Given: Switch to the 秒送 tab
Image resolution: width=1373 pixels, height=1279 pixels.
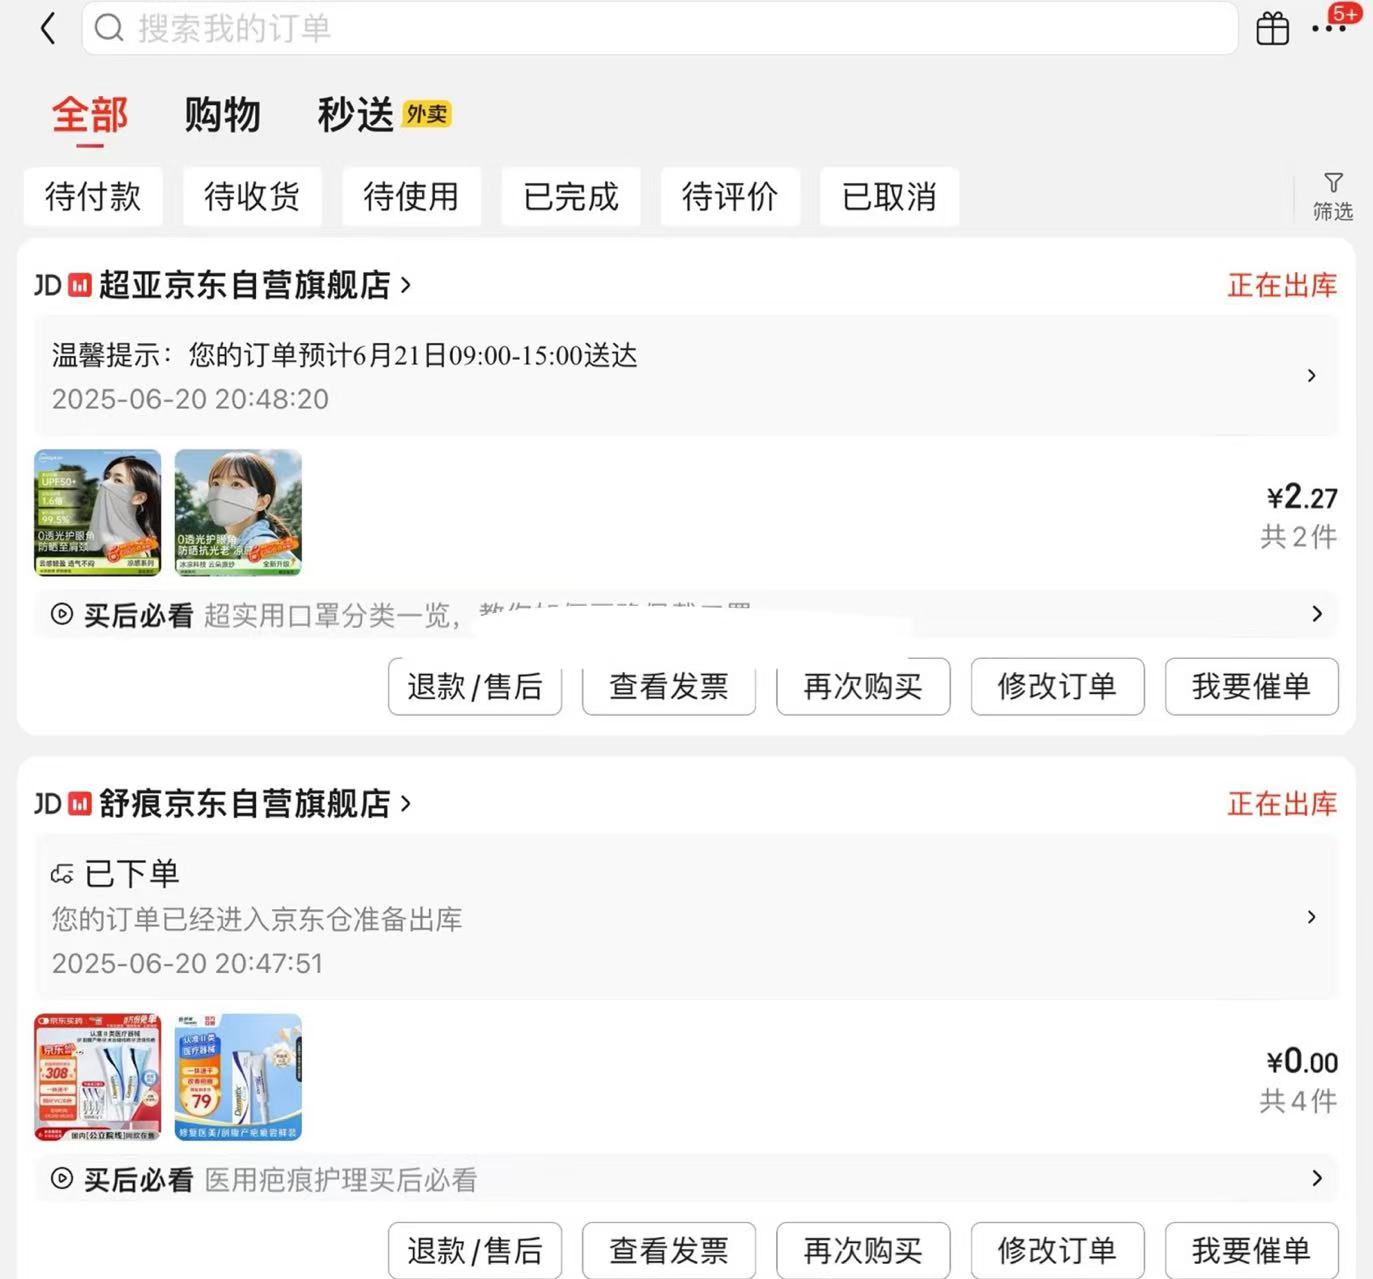Looking at the screenshot, I should pos(356,115).
